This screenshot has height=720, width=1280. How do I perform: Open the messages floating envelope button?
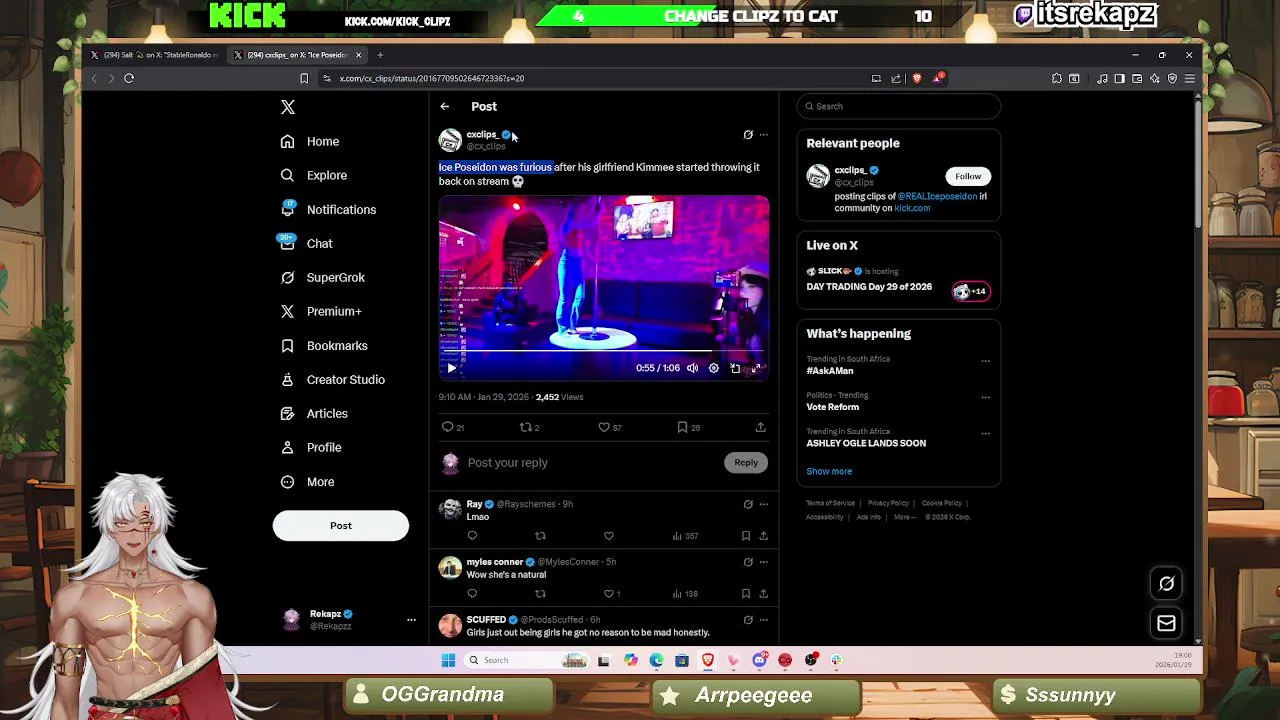tap(1166, 624)
